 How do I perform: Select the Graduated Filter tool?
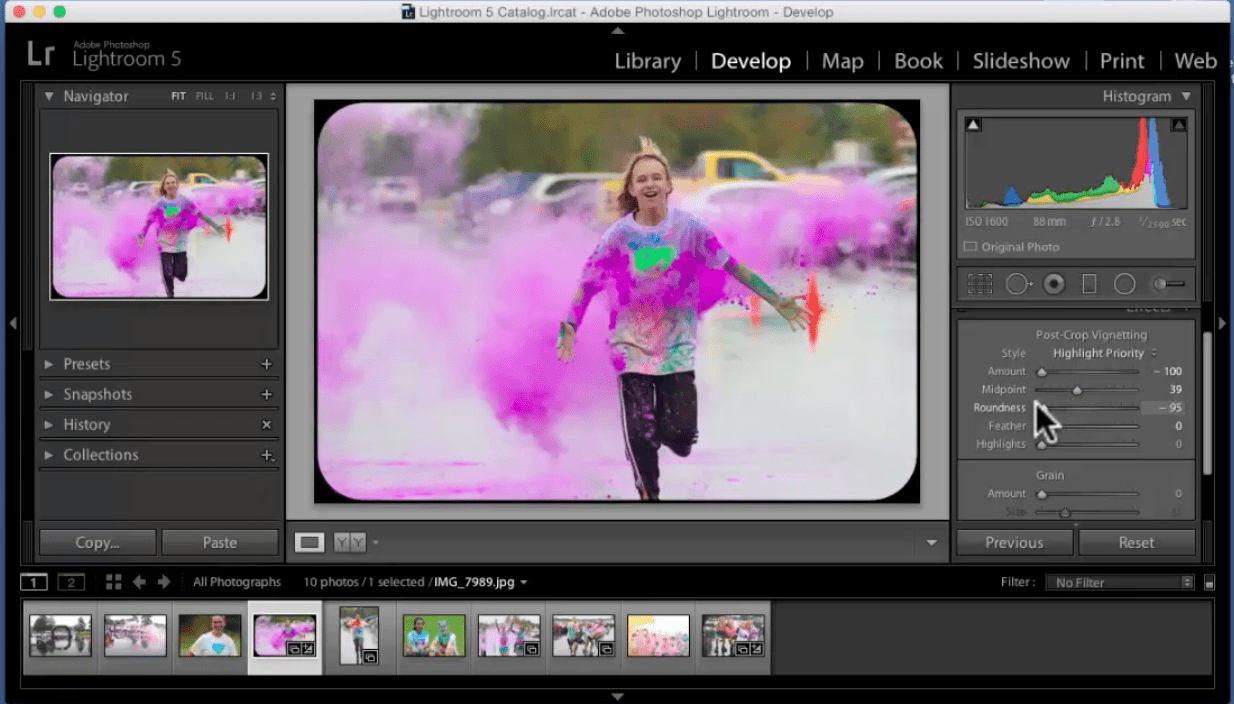pos(1089,285)
